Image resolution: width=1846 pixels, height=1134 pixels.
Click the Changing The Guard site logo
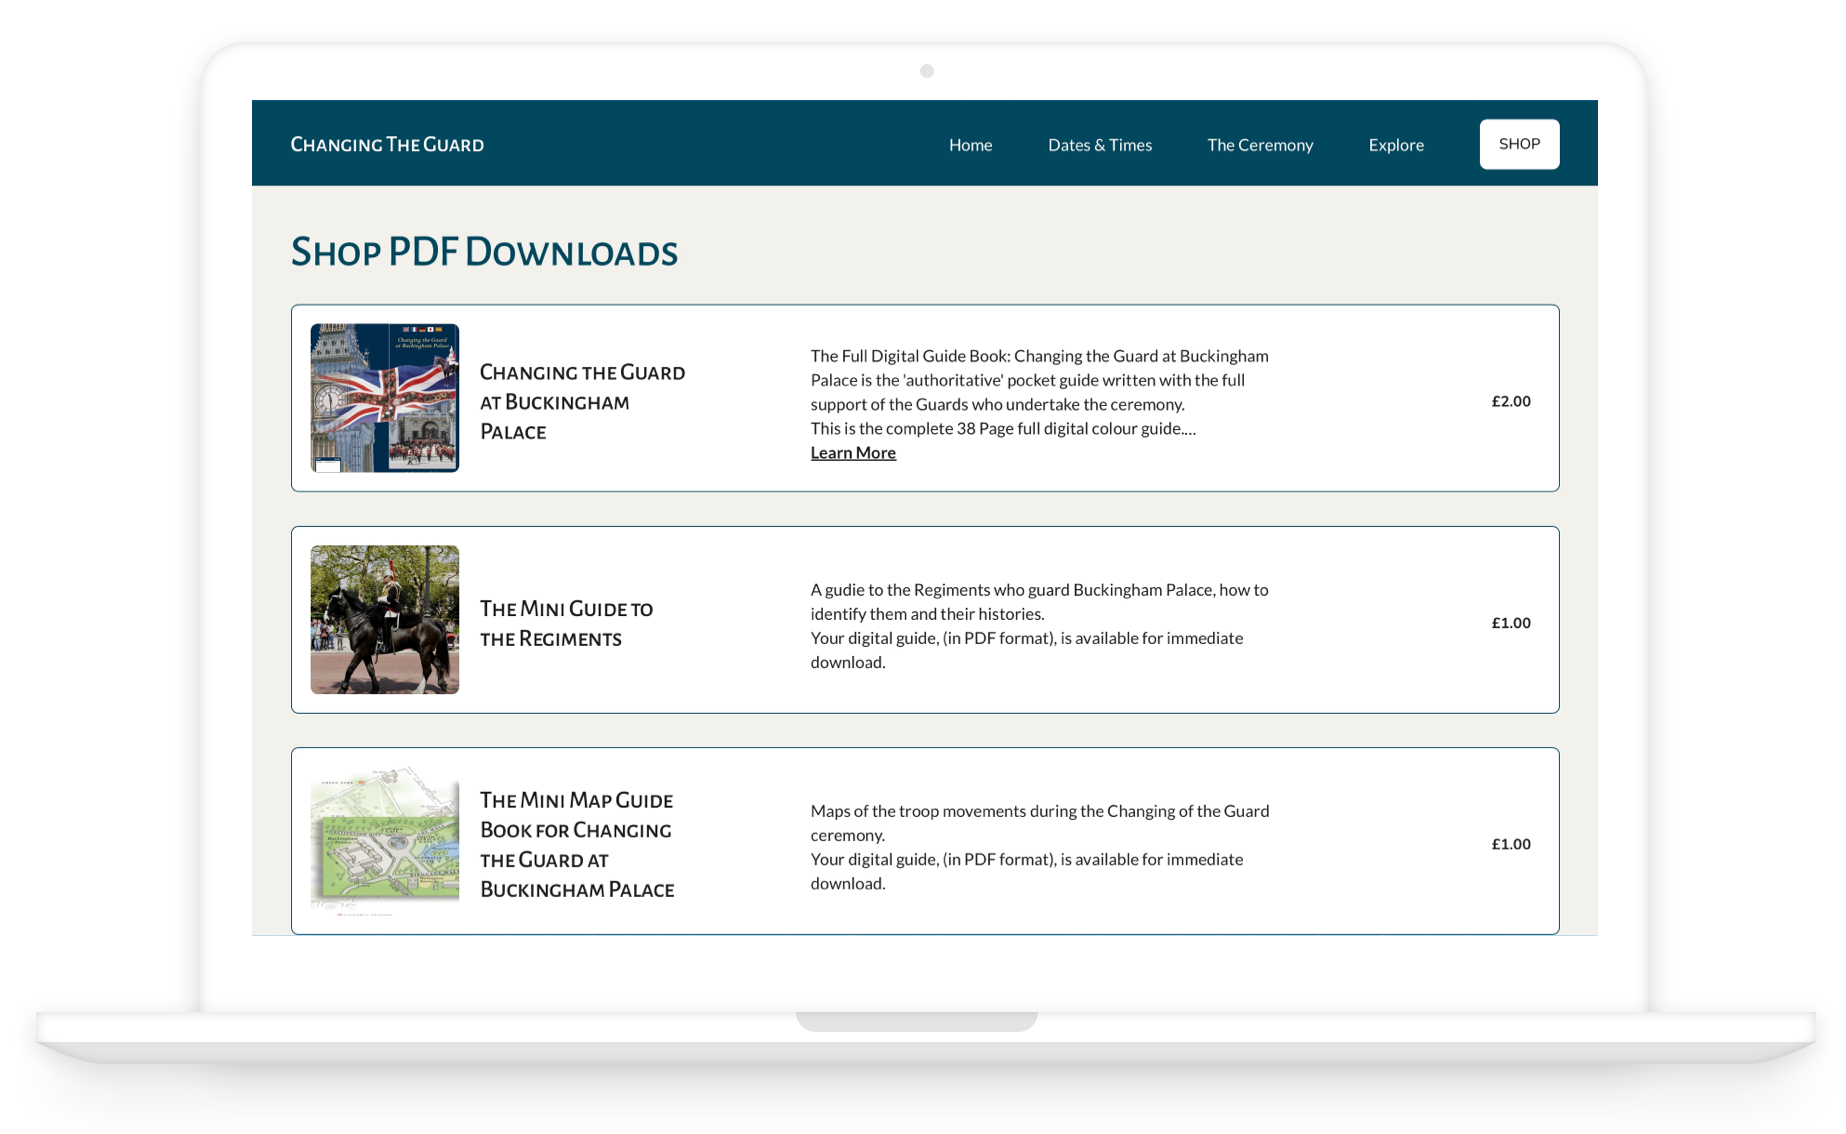387,144
